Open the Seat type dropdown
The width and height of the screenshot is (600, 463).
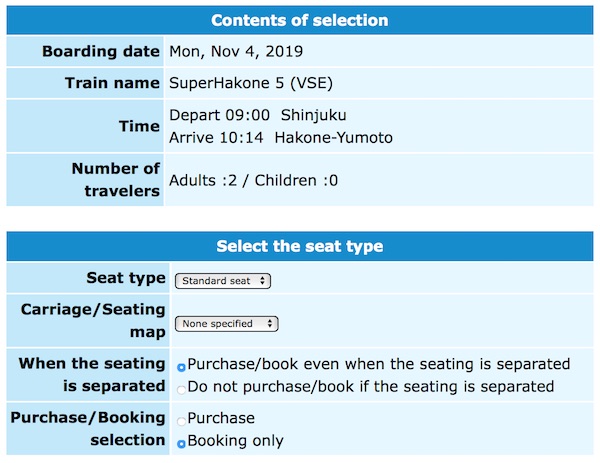coord(222,281)
